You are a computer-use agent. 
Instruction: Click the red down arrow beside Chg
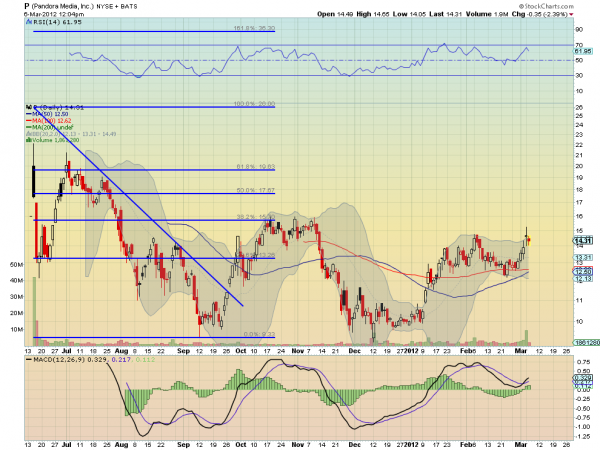pyautogui.click(x=571, y=15)
